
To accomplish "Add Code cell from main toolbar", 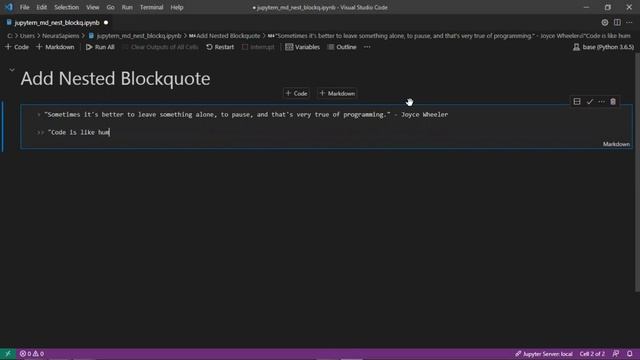I will coord(17,47).
